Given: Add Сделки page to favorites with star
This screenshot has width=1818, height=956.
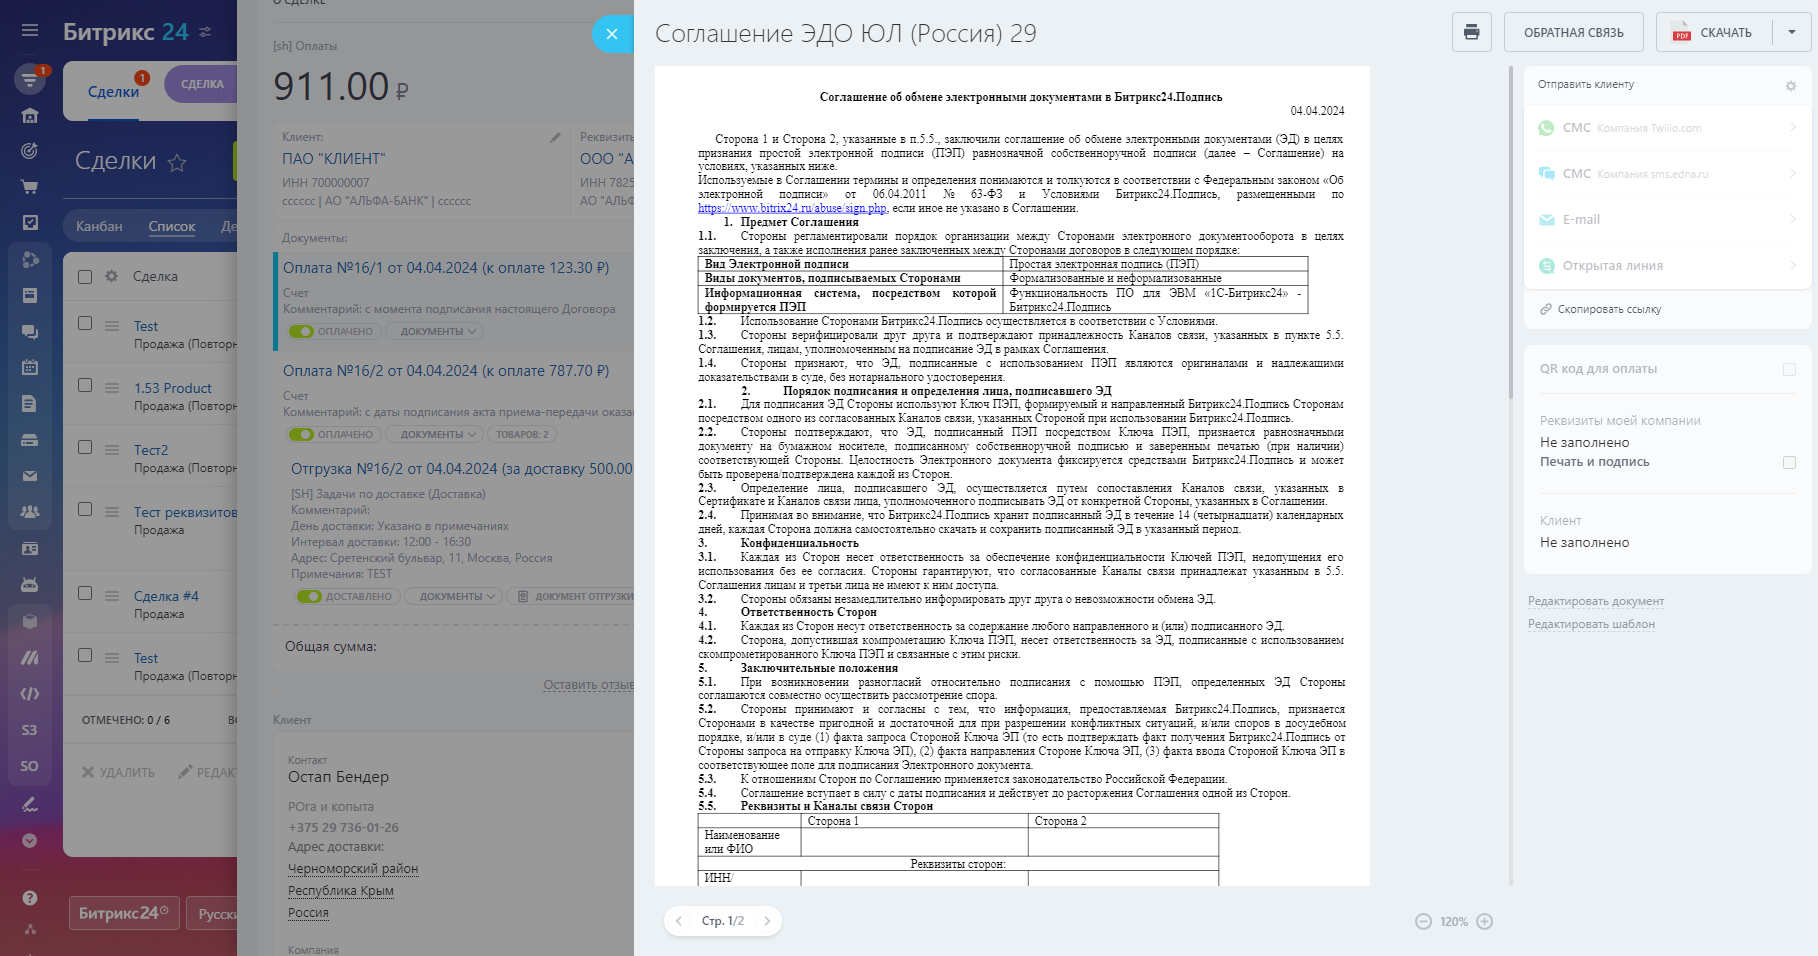Looking at the screenshot, I should click(x=177, y=162).
